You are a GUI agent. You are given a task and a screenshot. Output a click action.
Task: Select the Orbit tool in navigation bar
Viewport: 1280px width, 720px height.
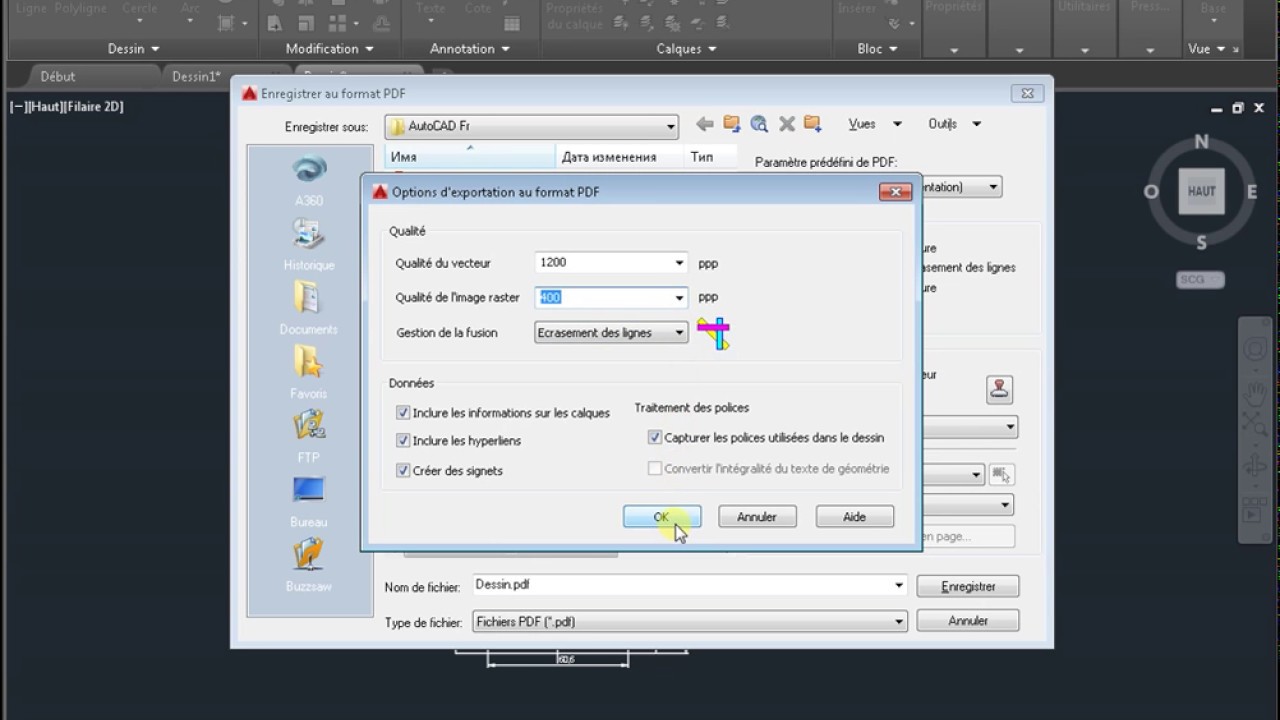1255,466
